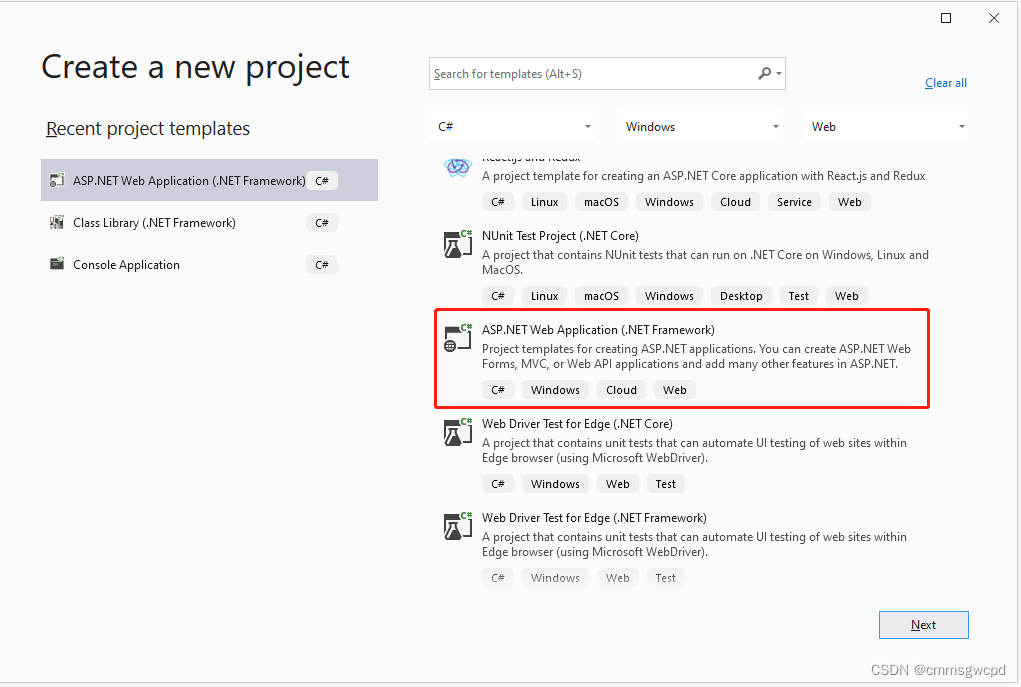The width and height of the screenshot is (1021, 687).
Task: Click Test tag on NUnit Test Project
Action: [798, 296]
